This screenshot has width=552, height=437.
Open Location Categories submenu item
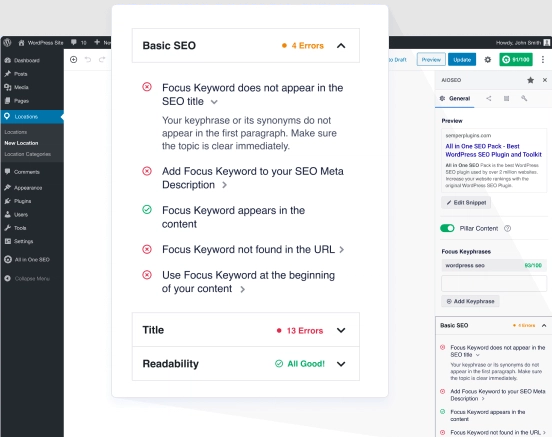point(27,154)
